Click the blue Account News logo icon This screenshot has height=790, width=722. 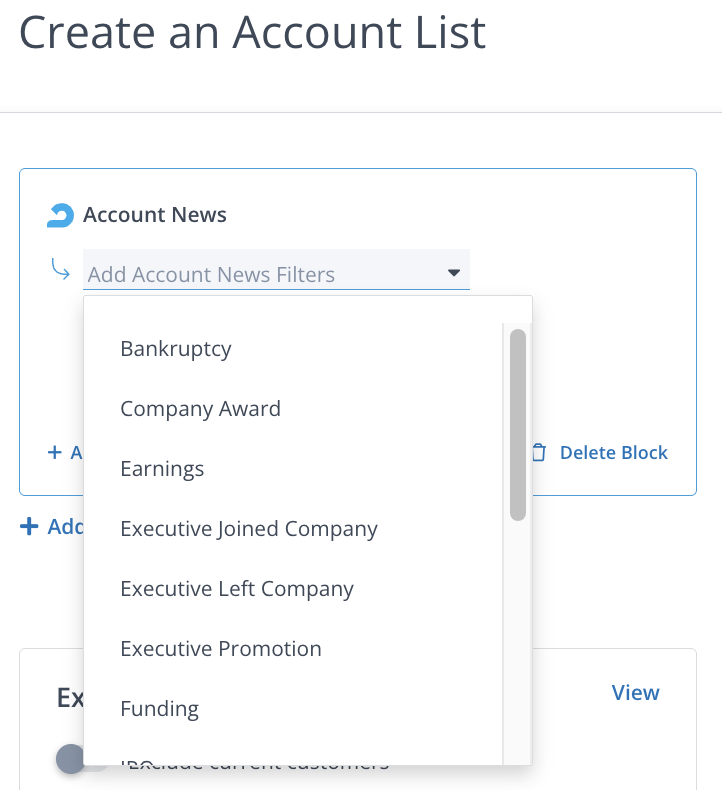point(61,215)
